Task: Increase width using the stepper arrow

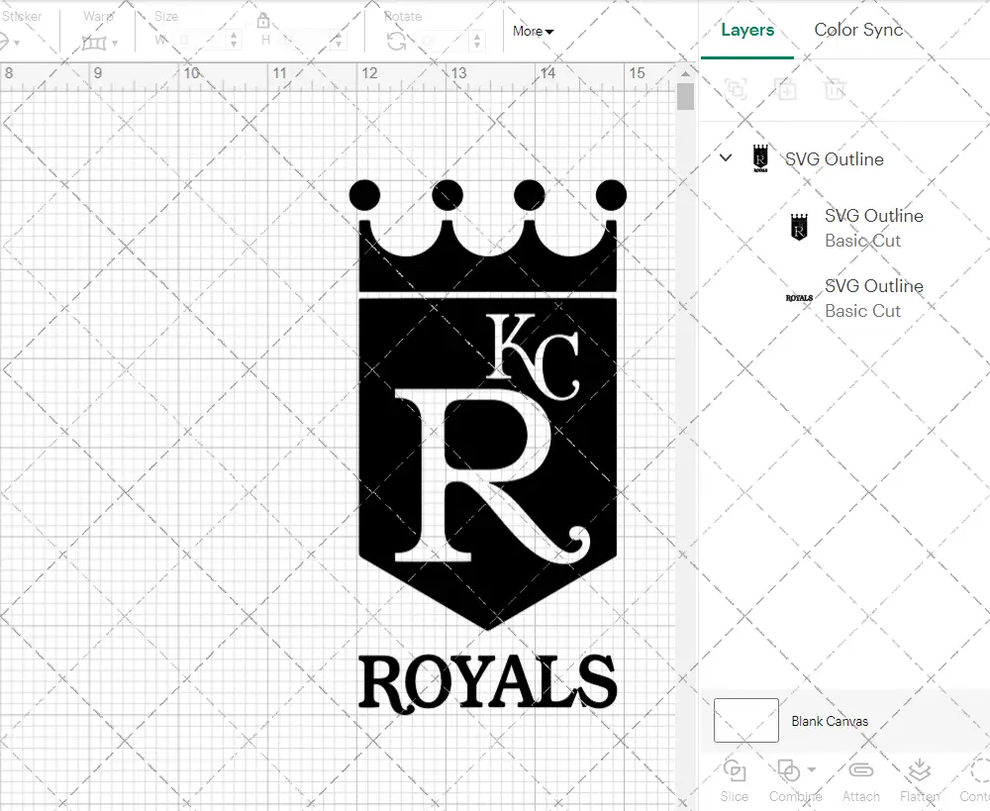Action: 234,36
